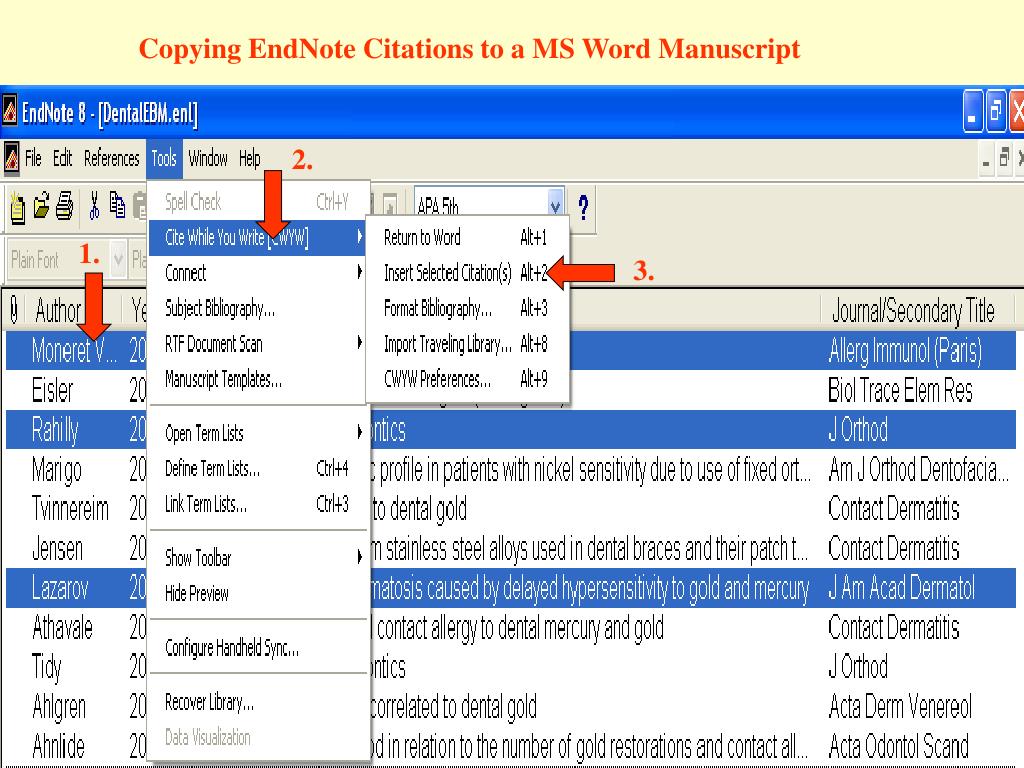The image size is (1024, 768).
Task: Click journal cell J Am Acad Dermatol
Action: click(x=902, y=588)
